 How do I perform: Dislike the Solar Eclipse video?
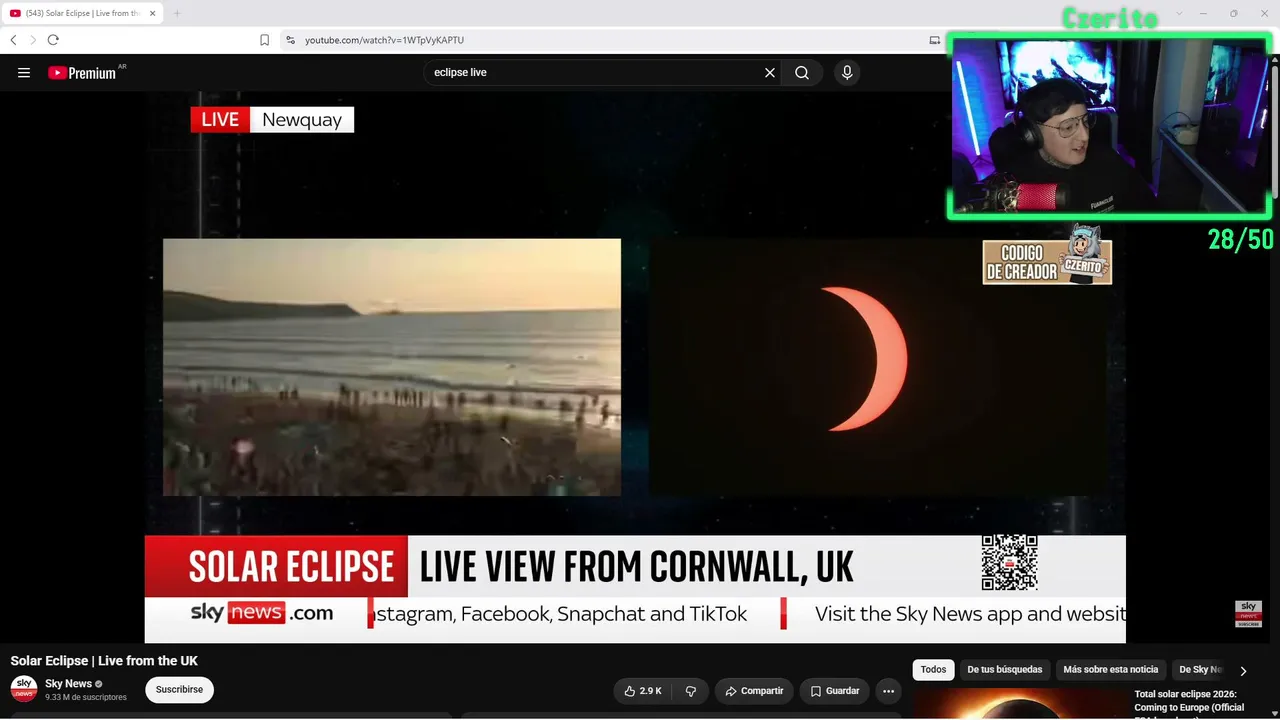click(x=690, y=691)
